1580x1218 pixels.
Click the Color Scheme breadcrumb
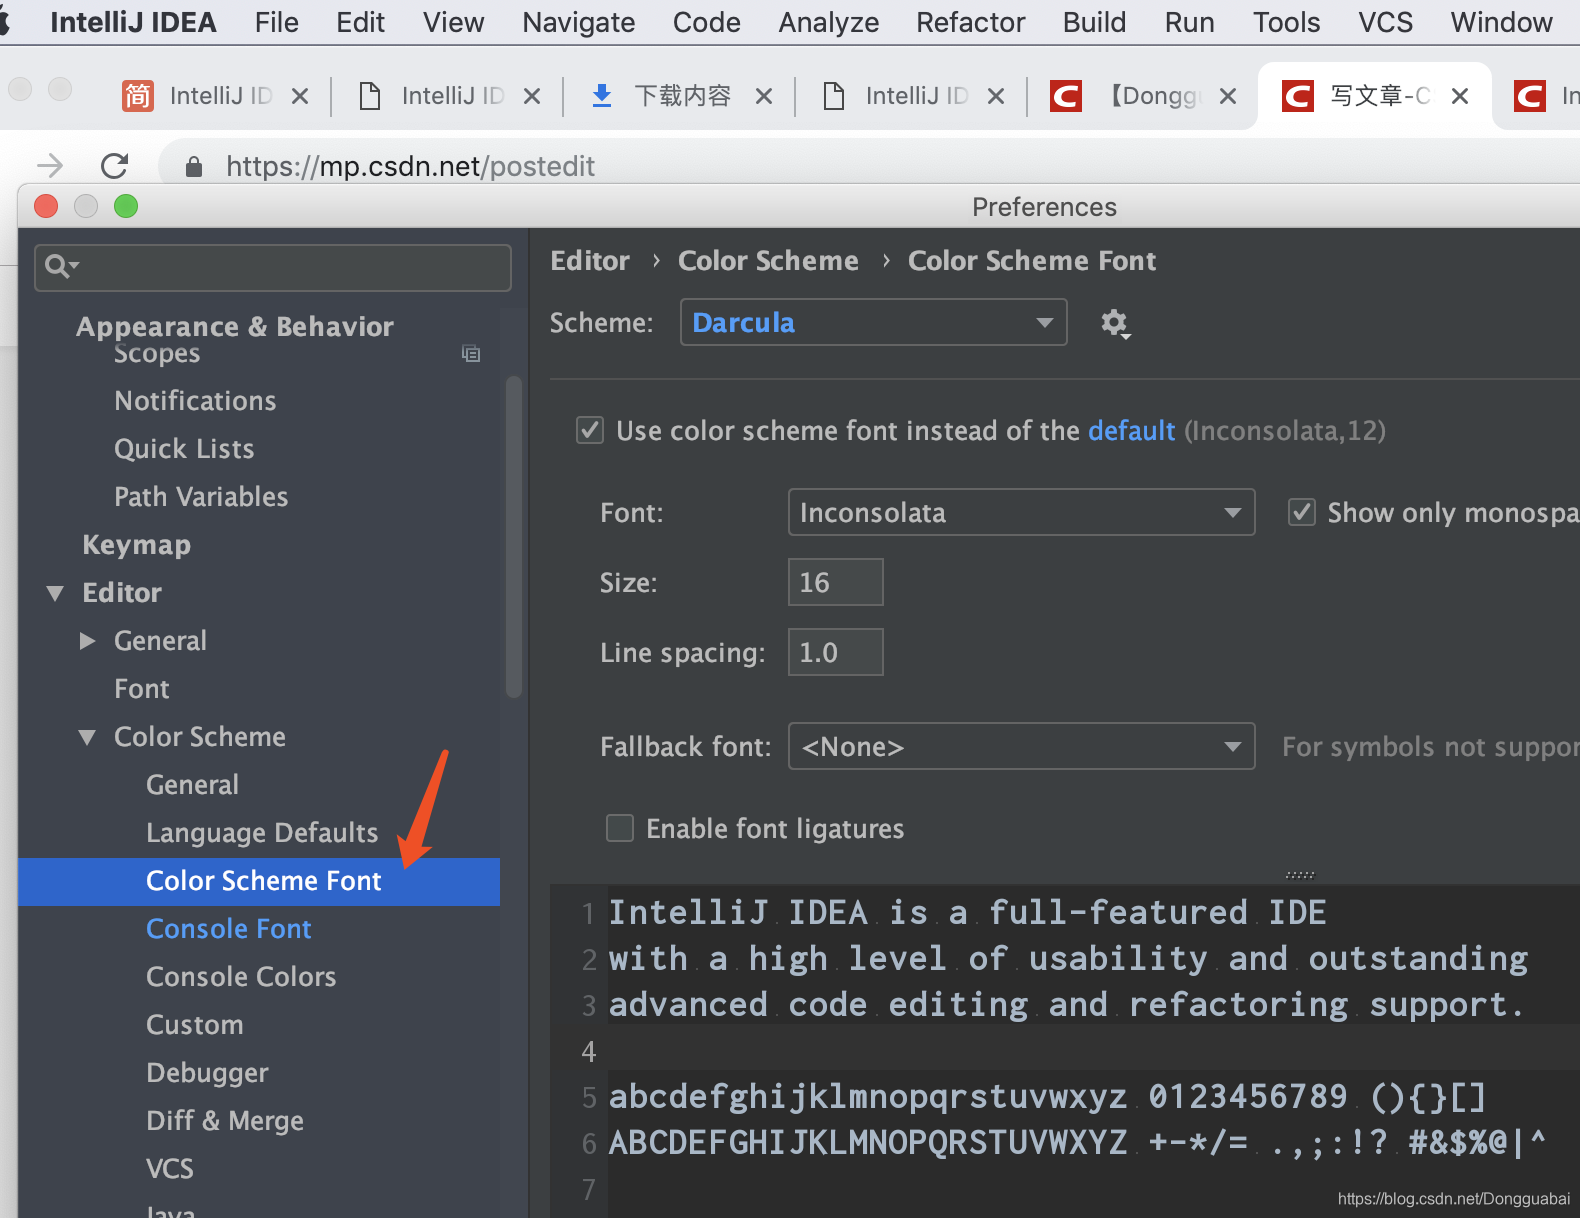[x=768, y=261]
